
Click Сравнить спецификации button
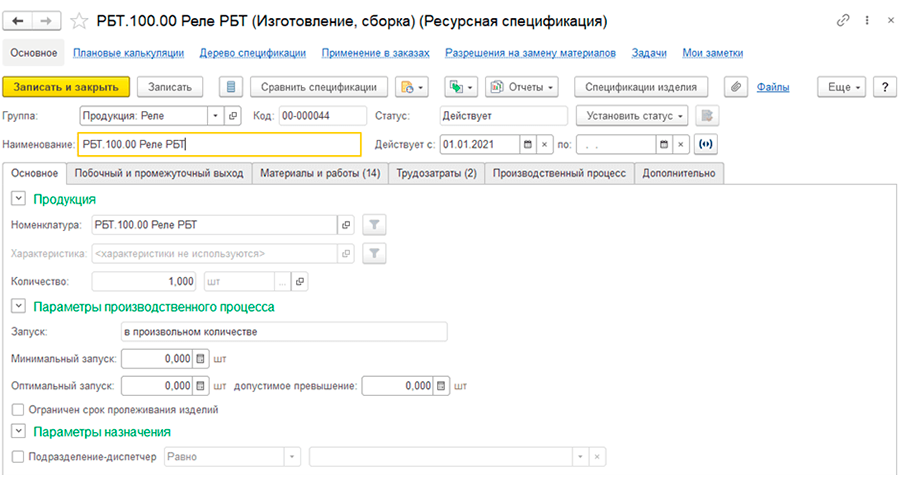click(319, 87)
